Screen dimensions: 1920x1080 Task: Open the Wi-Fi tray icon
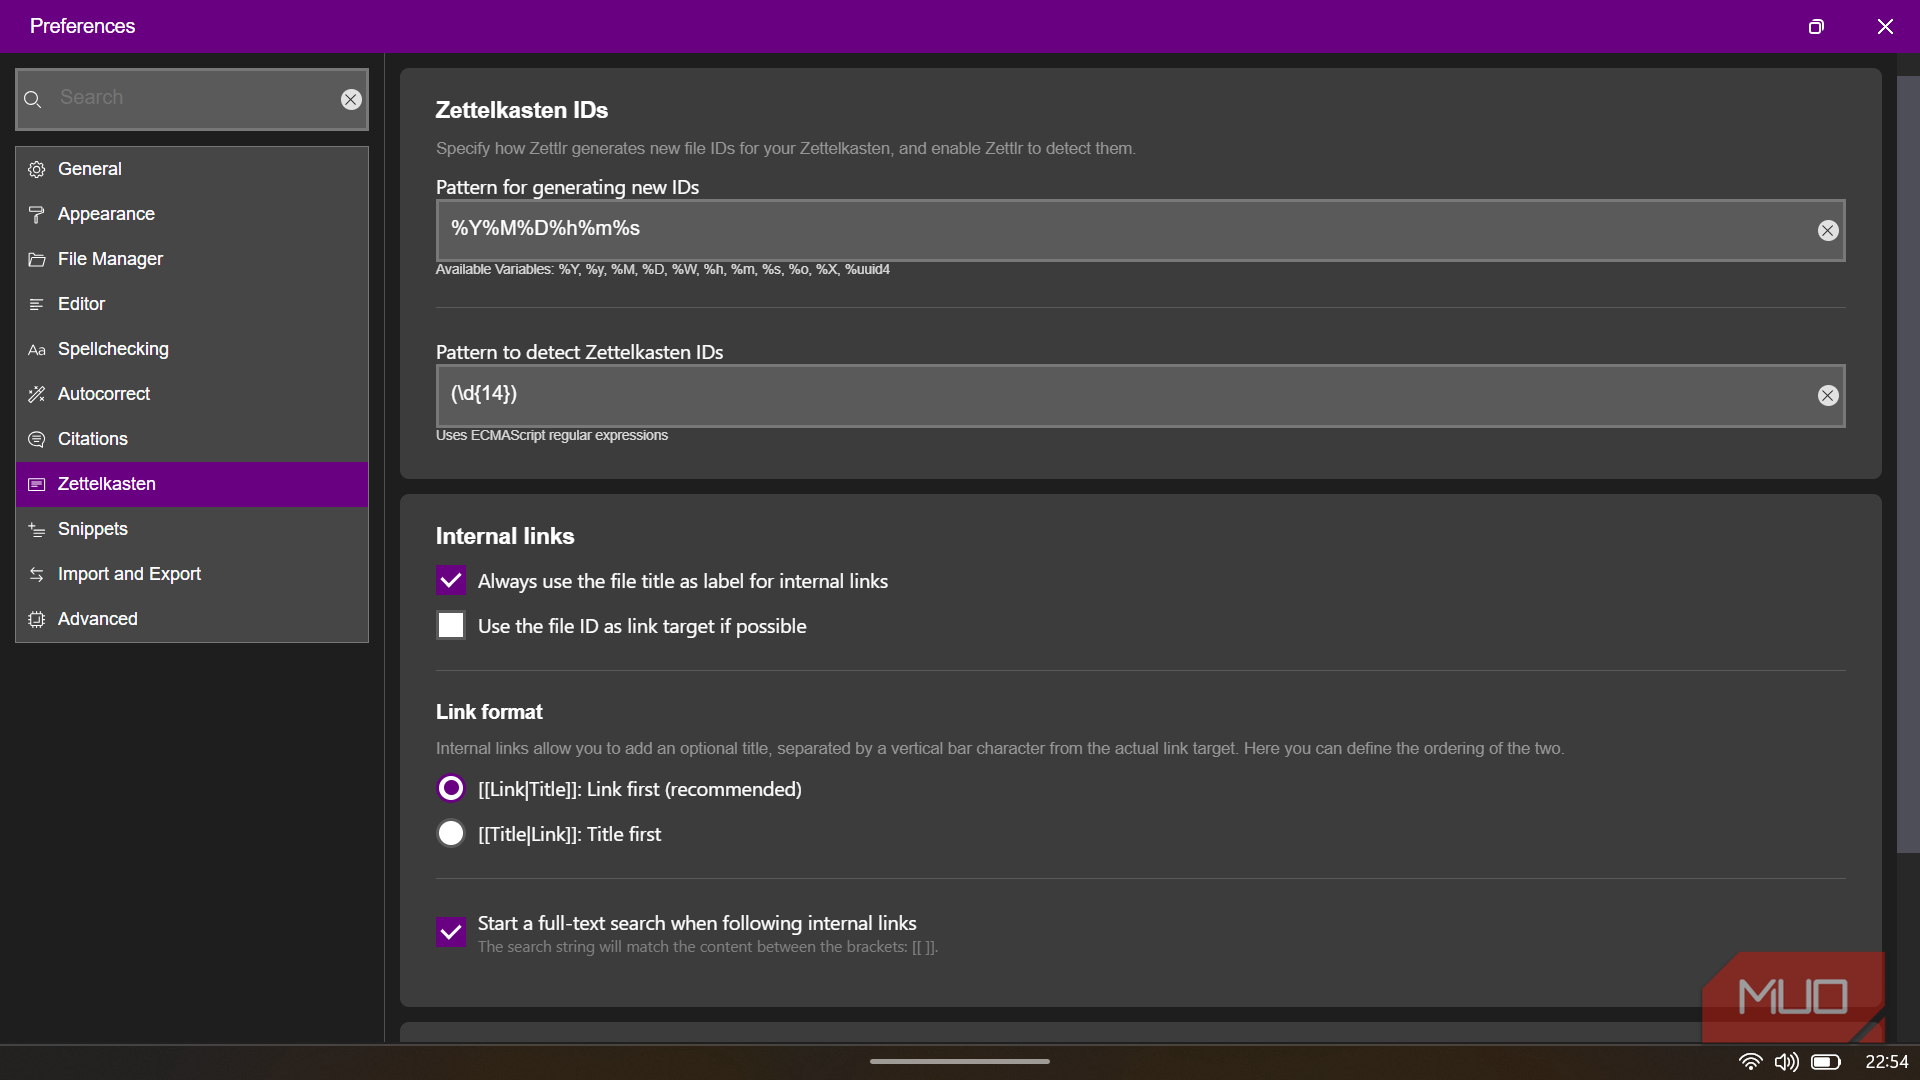(x=1750, y=1062)
